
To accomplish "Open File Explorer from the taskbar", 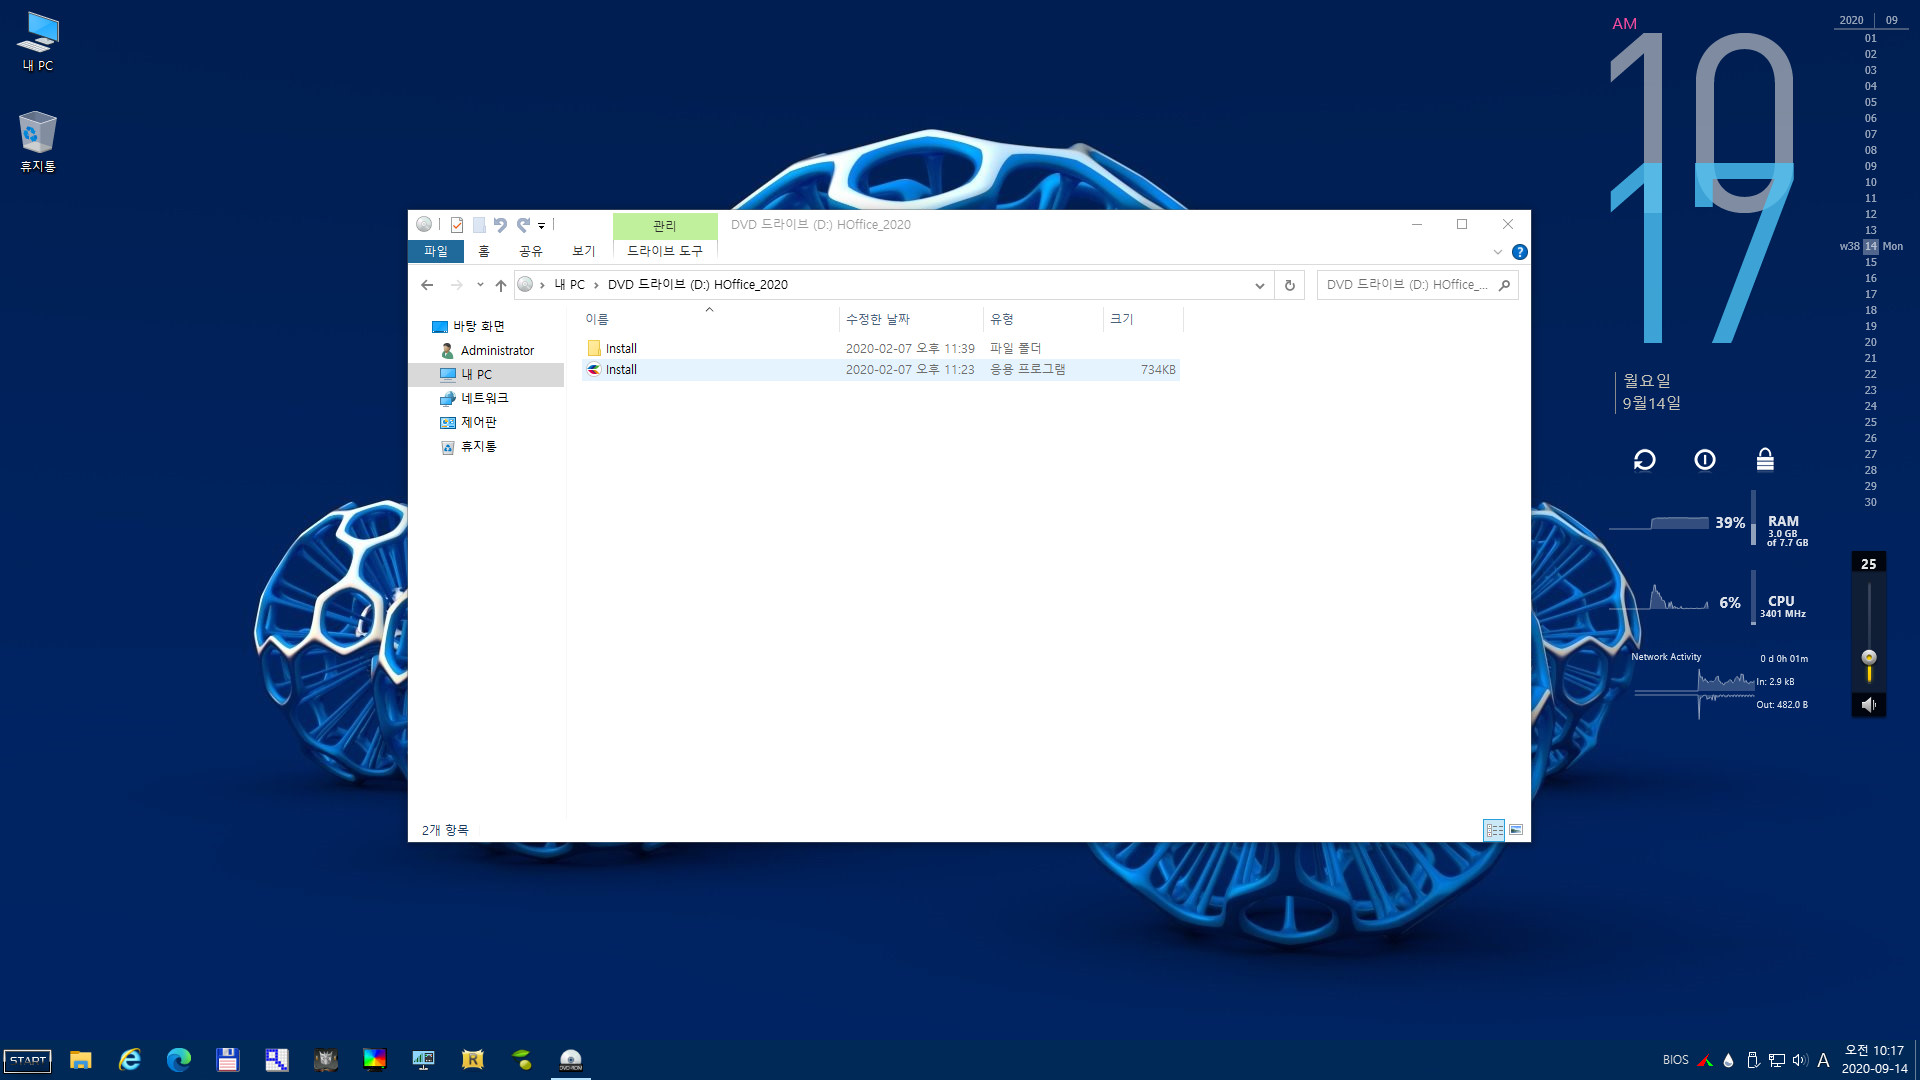I will 81,1060.
